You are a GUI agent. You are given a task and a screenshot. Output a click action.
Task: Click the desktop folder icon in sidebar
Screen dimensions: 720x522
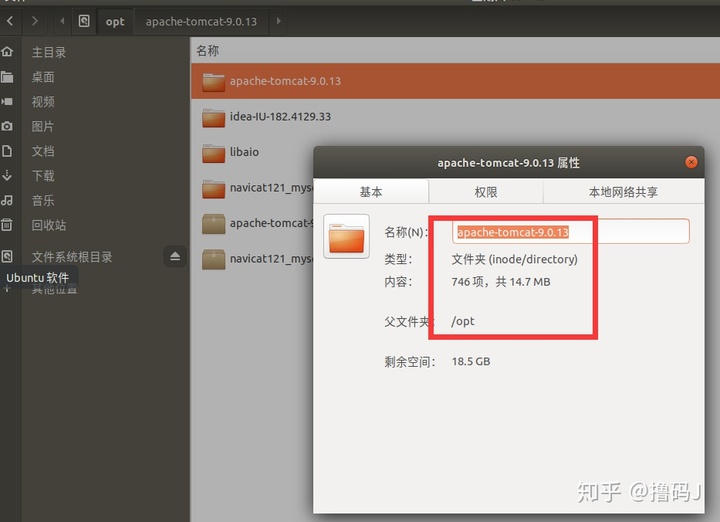7,77
